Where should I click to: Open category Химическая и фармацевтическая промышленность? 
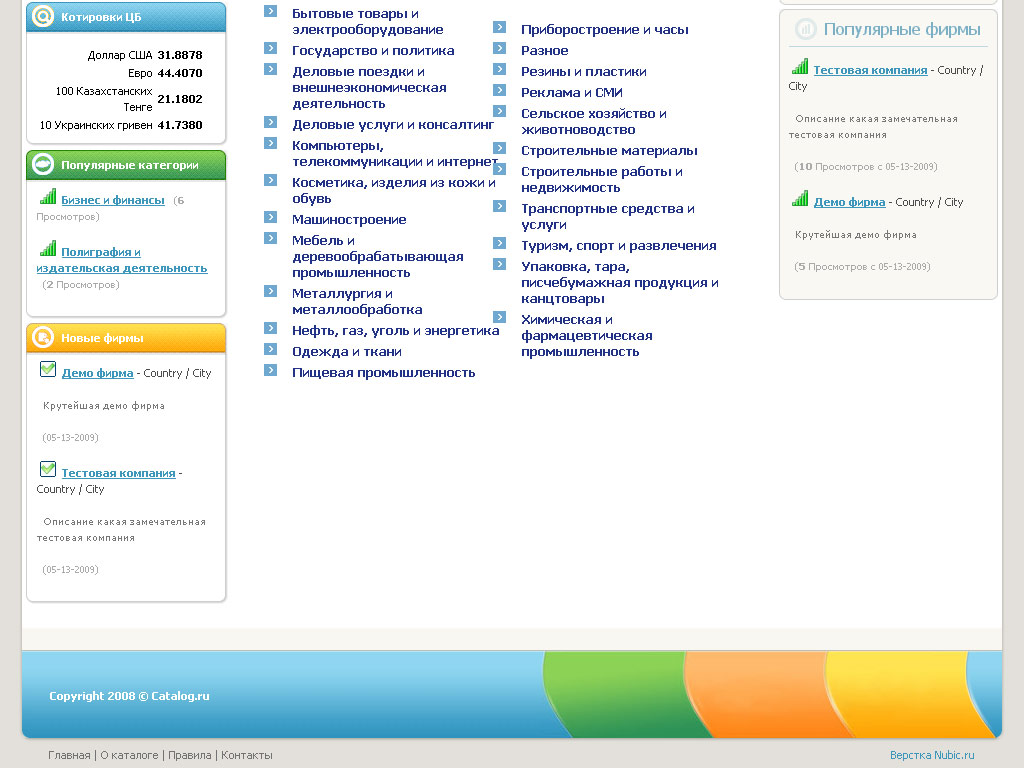pos(586,335)
